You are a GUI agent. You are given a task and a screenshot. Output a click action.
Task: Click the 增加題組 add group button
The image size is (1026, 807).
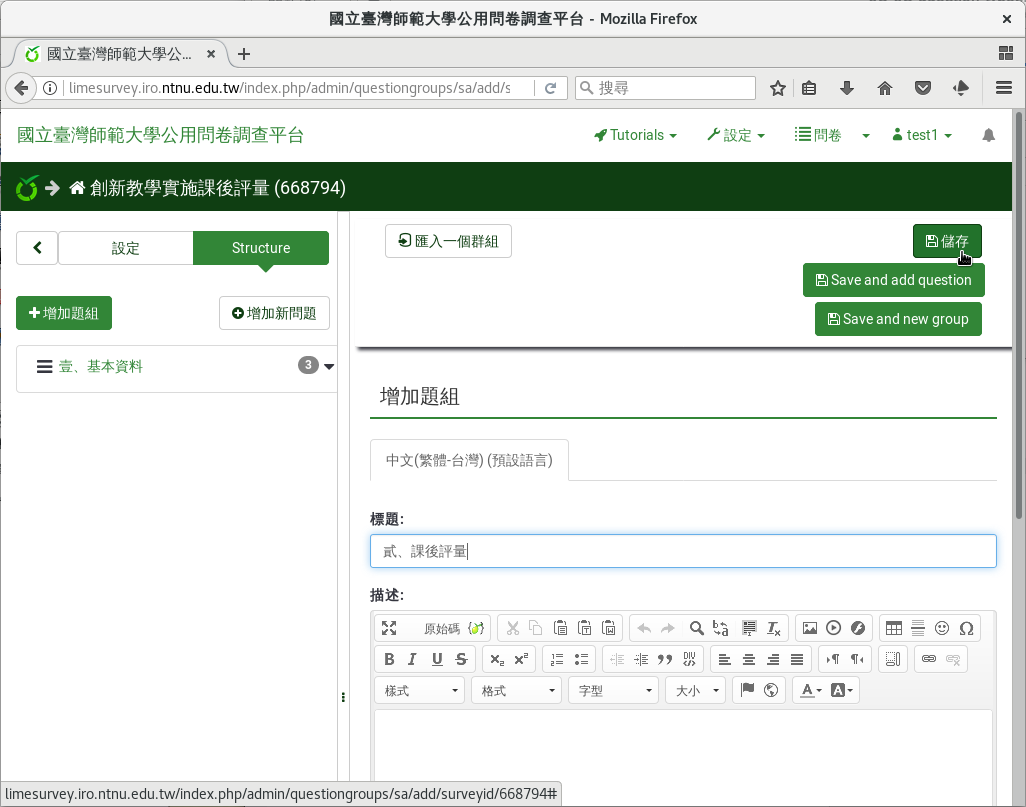[x=63, y=313]
